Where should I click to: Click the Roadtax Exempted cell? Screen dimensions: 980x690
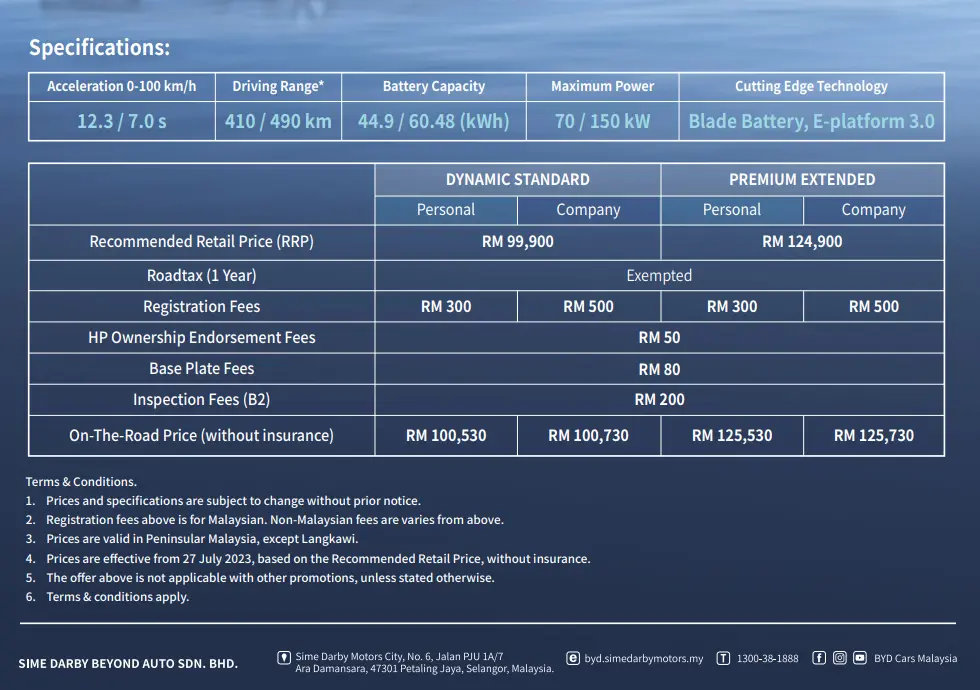659,276
